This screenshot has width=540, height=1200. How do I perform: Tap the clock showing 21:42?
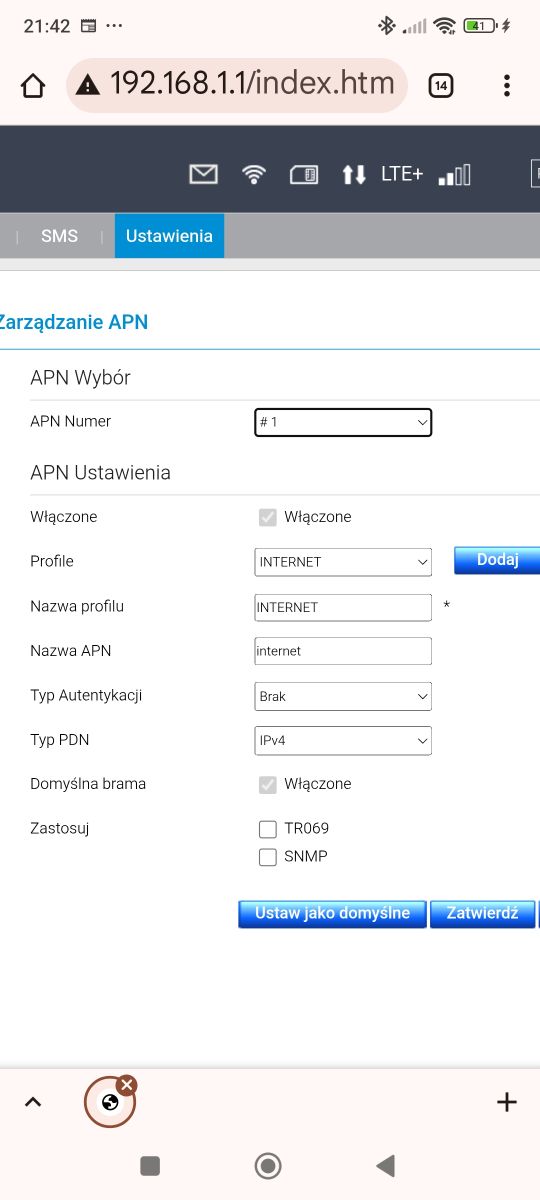coord(46,26)
